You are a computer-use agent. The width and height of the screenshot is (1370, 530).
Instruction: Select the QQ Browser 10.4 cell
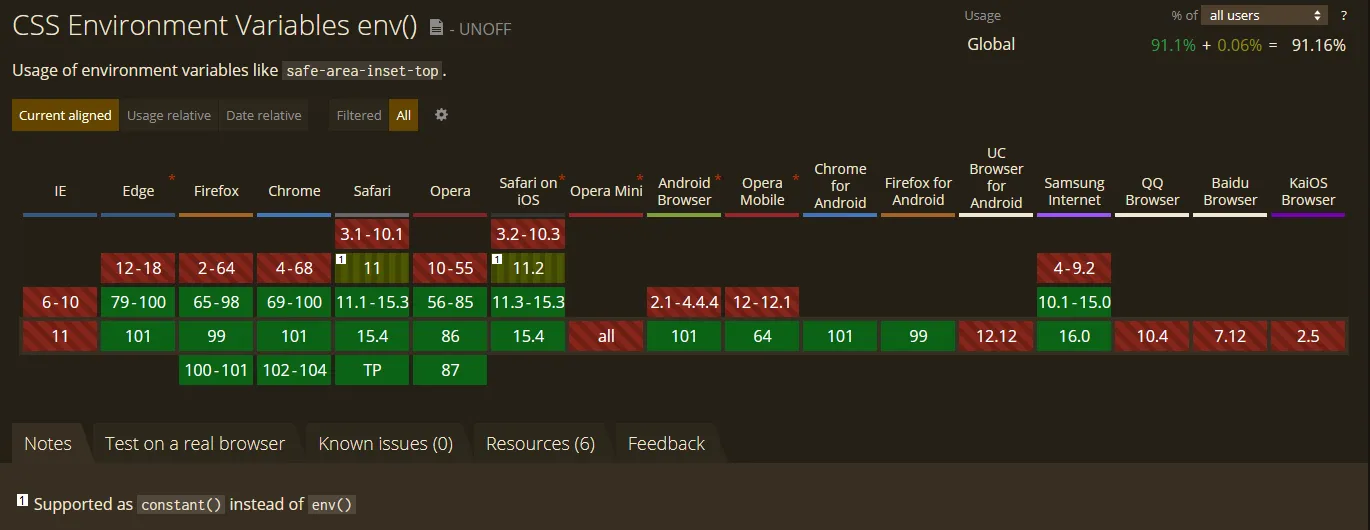click(1152, 336)
